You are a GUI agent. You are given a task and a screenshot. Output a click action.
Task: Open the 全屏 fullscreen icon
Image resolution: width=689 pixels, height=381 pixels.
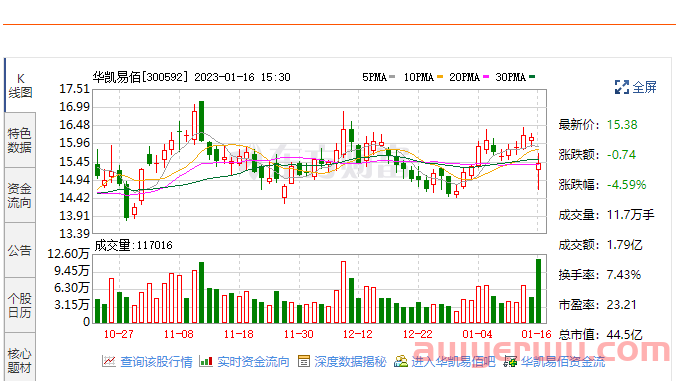click(621, 87)
